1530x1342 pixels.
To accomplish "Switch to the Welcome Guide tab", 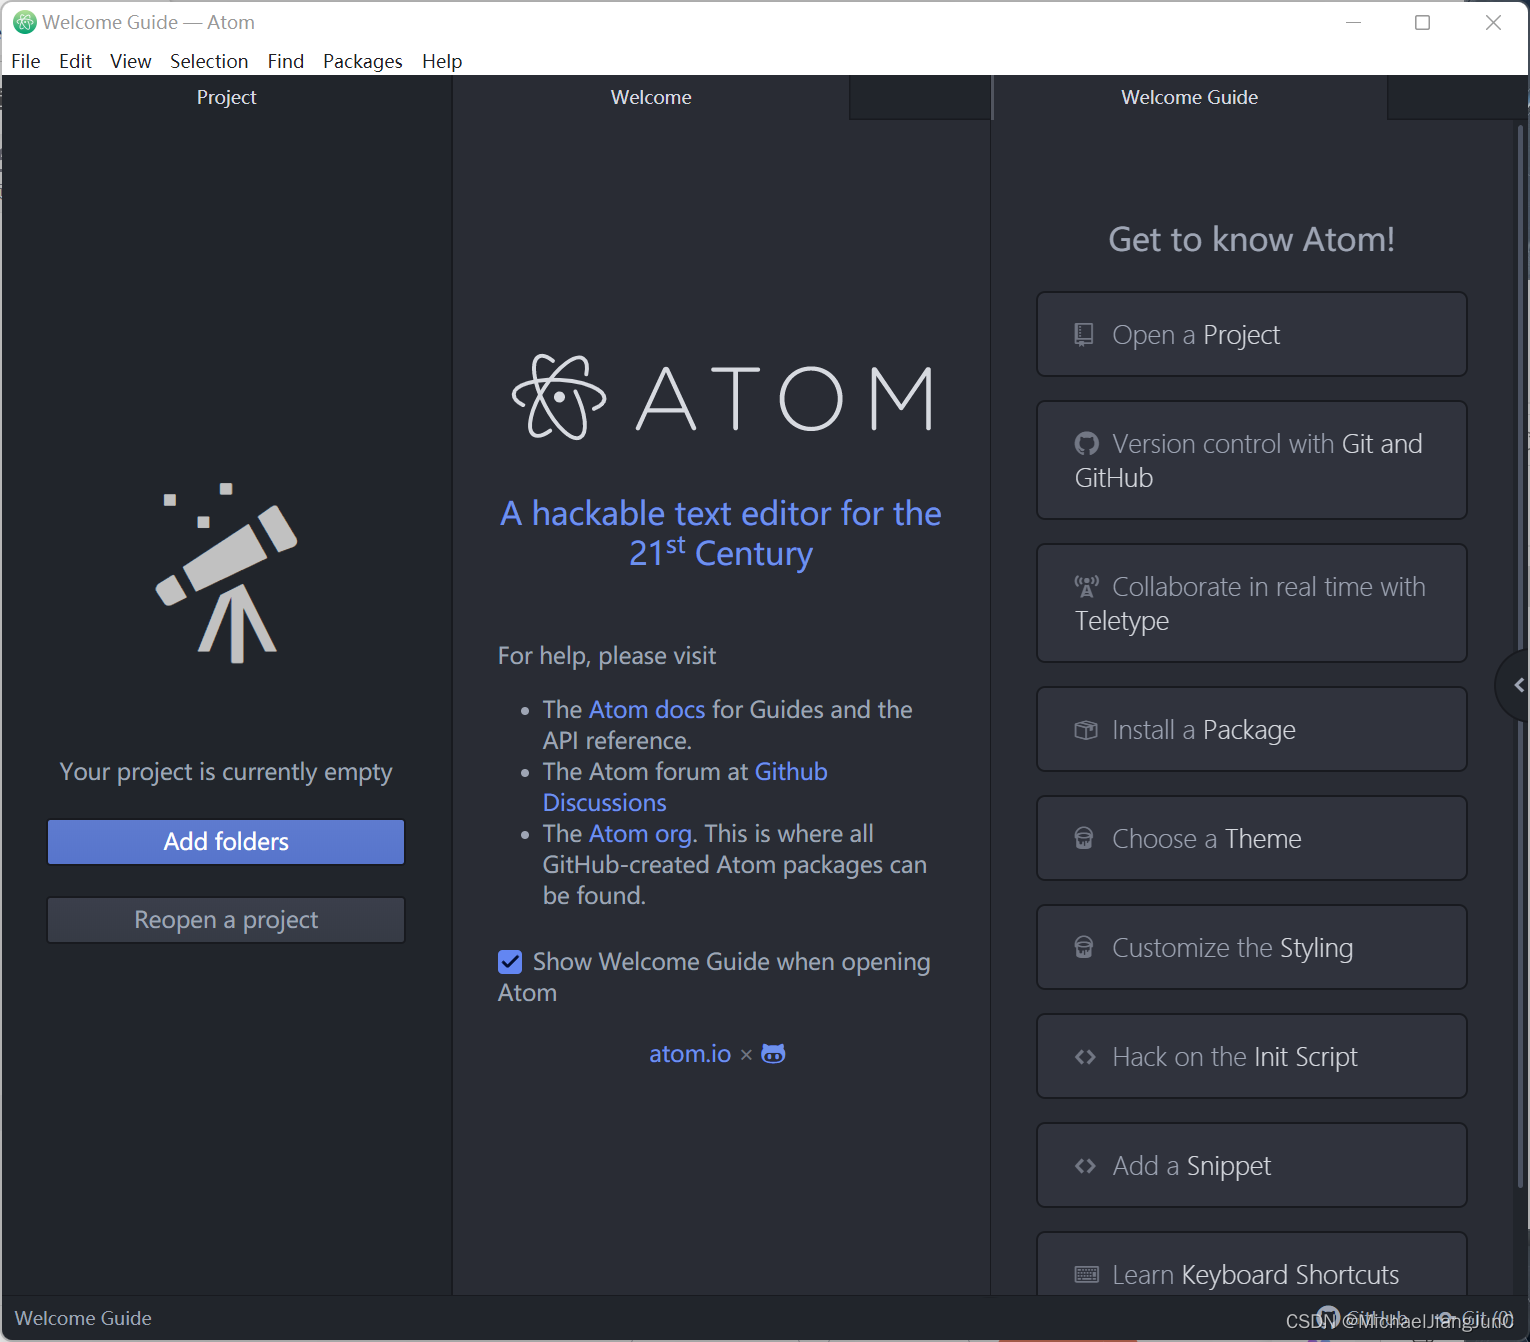I will tap(1190, 97).
